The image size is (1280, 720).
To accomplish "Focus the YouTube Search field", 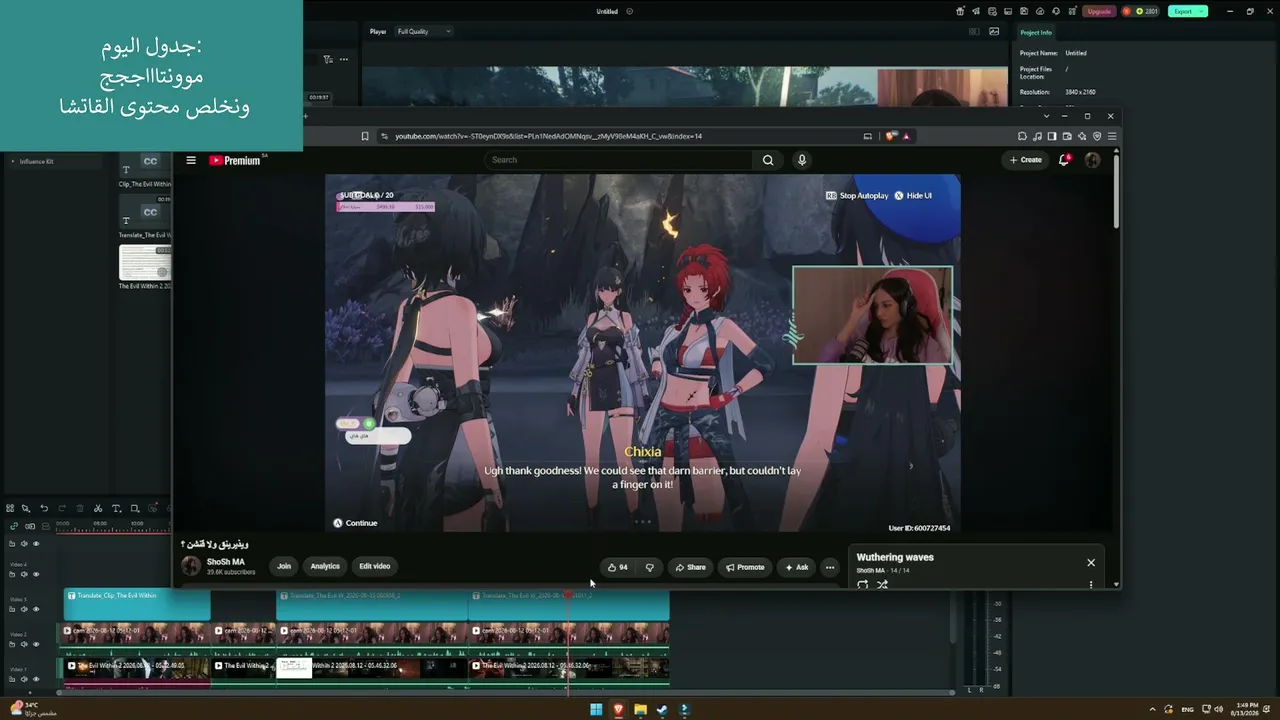I will pos(620,160).
